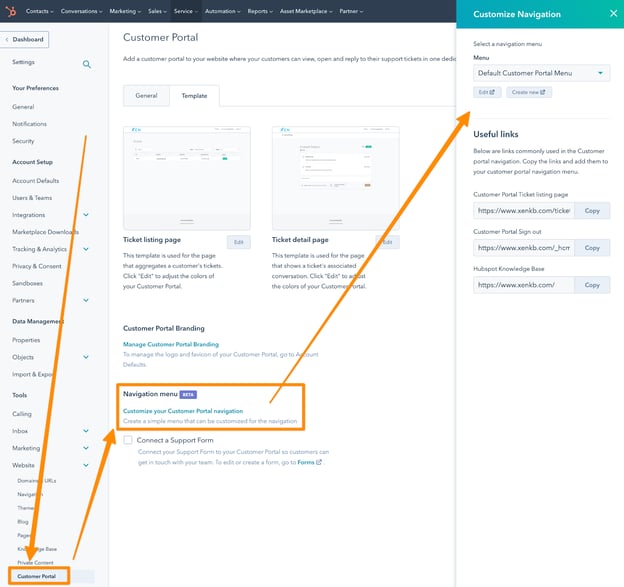Click the Edit menu button in panel
Viewport: 624px width, 587px height.
coord(487,92)
